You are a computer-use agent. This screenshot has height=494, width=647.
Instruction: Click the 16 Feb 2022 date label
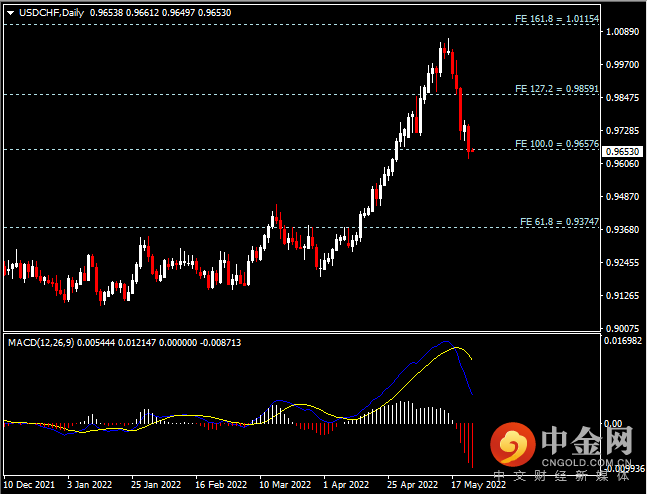pos(221,485)
